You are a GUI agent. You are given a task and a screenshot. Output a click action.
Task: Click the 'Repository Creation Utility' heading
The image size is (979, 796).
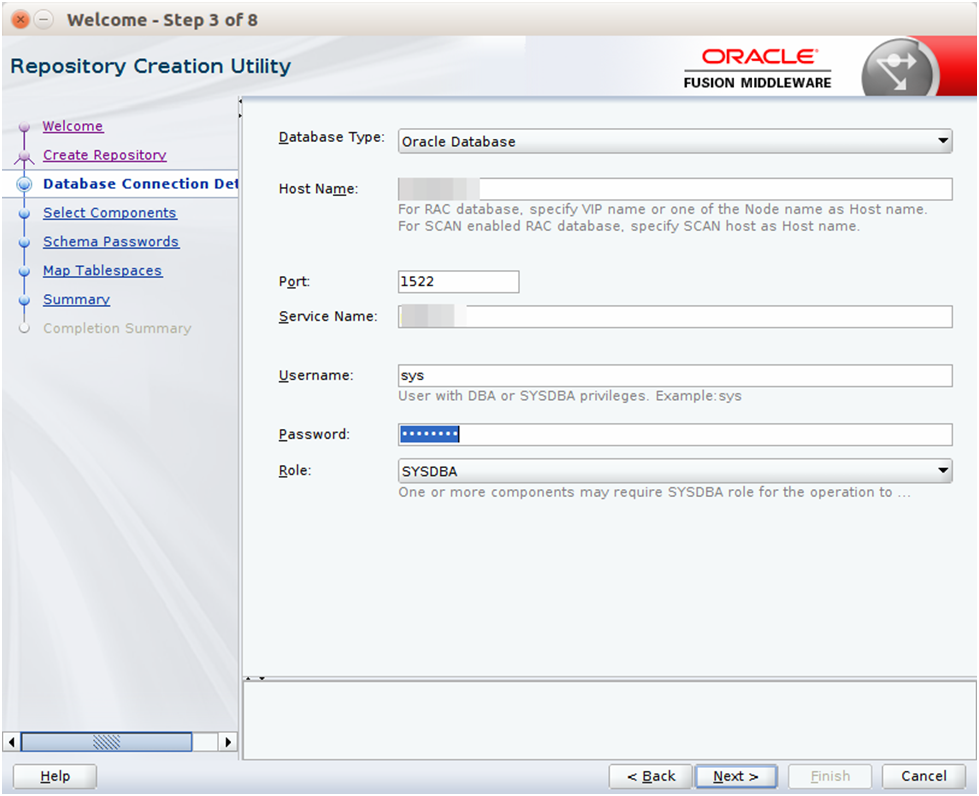150,66
